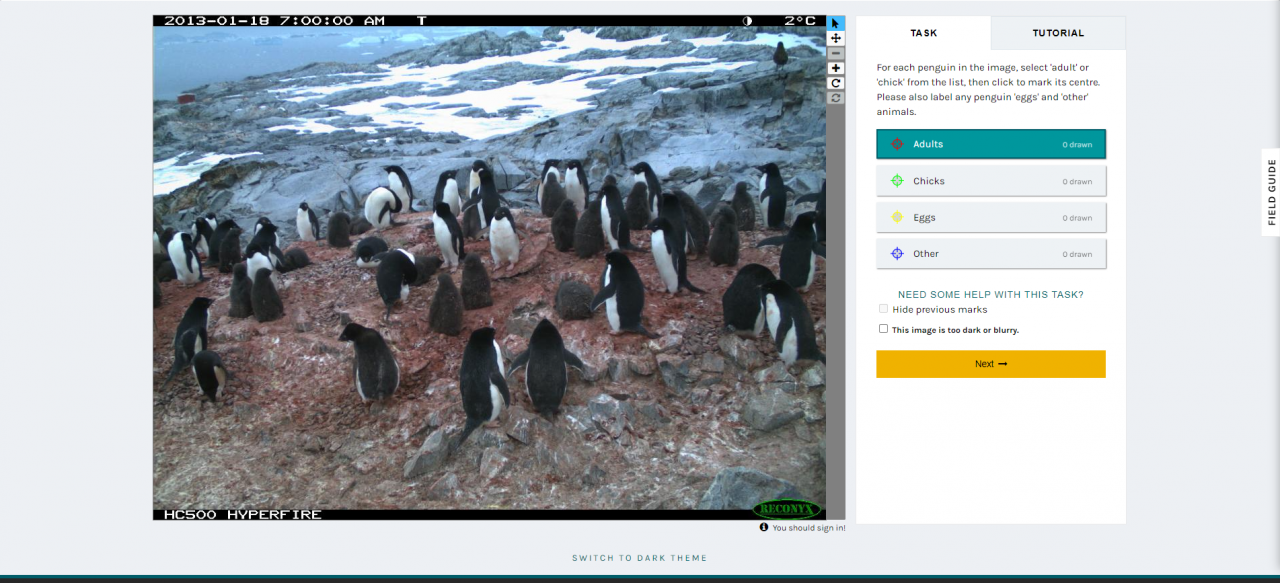This screenshot has height=583, width=1280.
Task: Click the zoom out minus icon
Action: coord(836,53)
